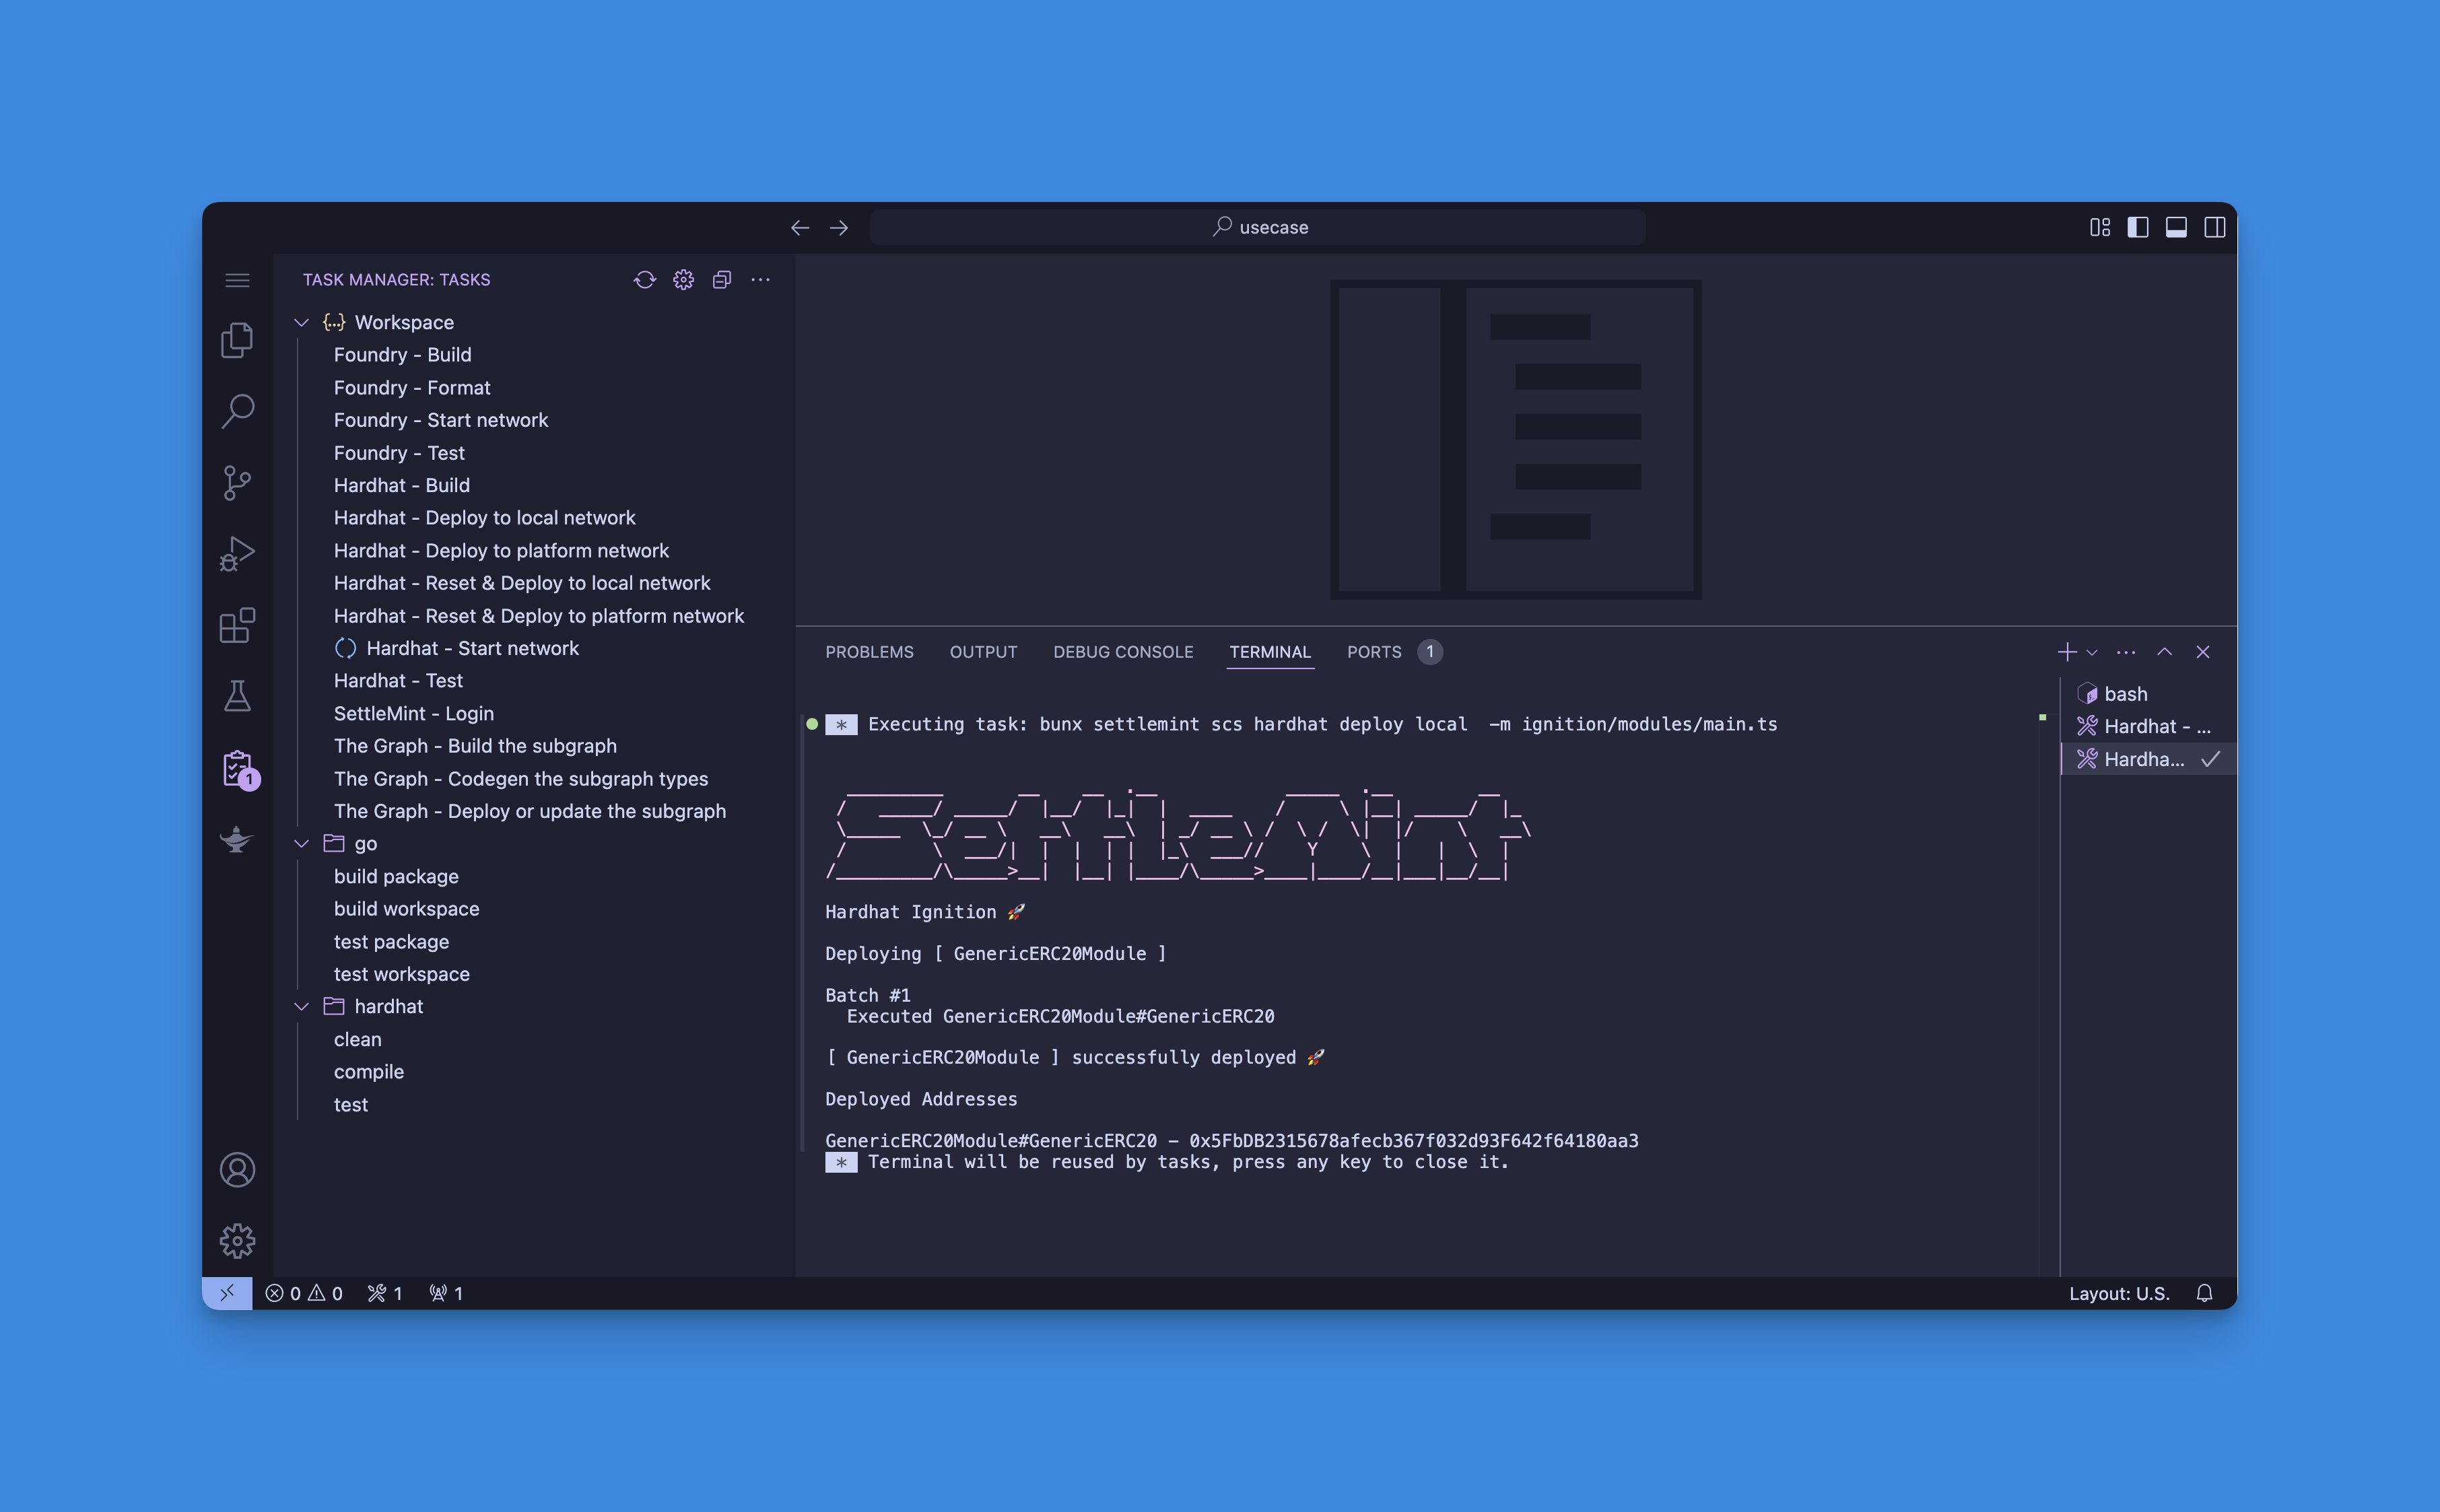Screen dimensions: 2440x1512
Task: Close the terminal panel
Action: point(2203,652)
